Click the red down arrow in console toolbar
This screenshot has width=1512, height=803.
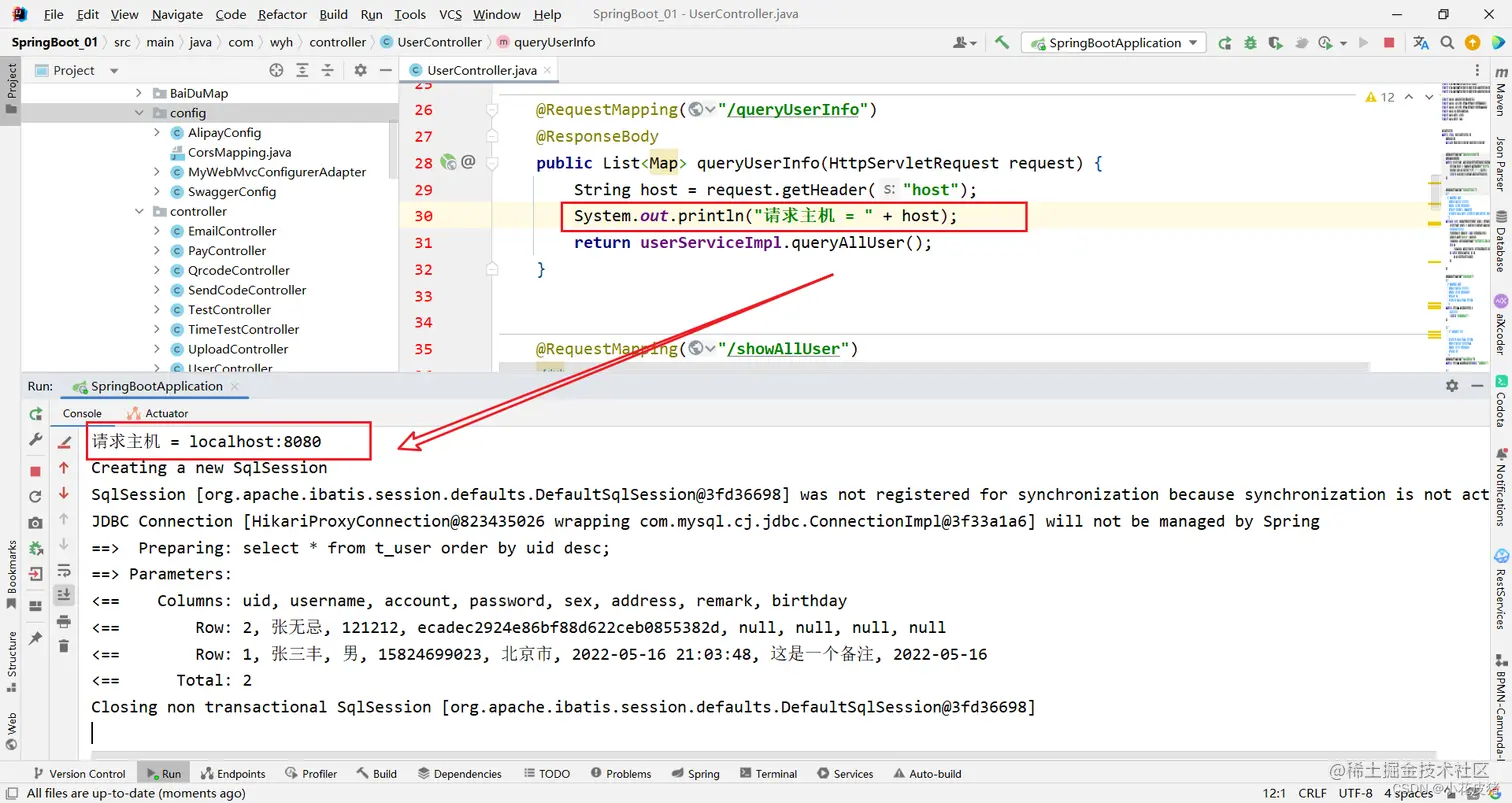[64, 493]
